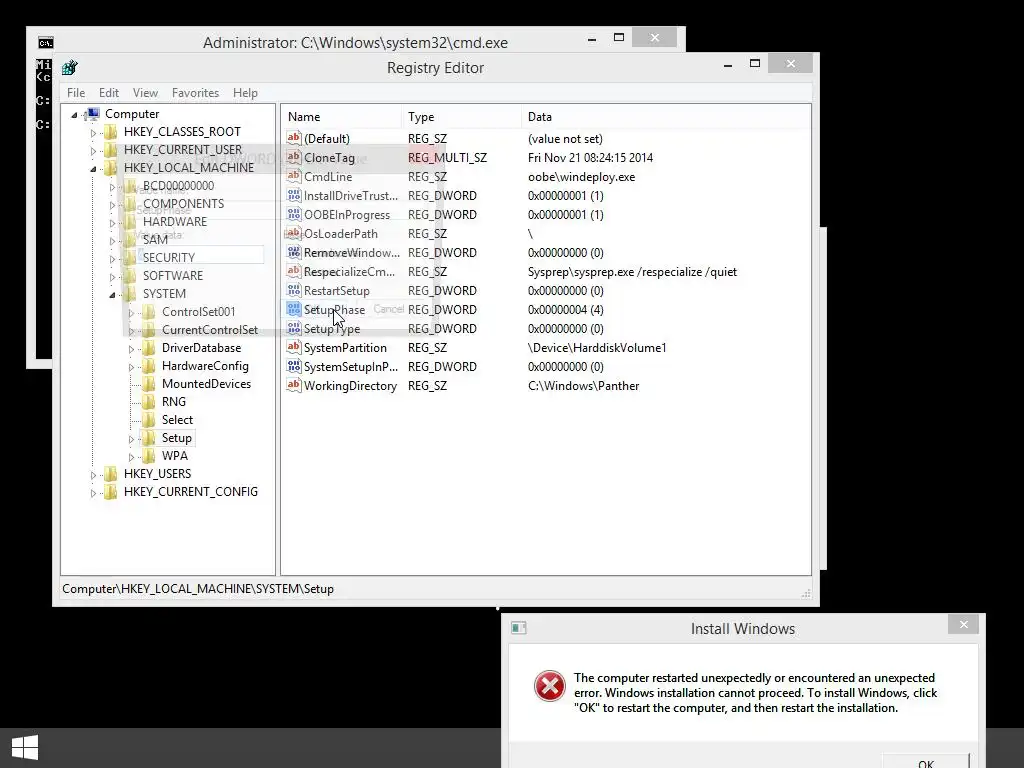Click the Setup folder icon
This screenshot has height=768, width=1024.
tap(149, 438)
